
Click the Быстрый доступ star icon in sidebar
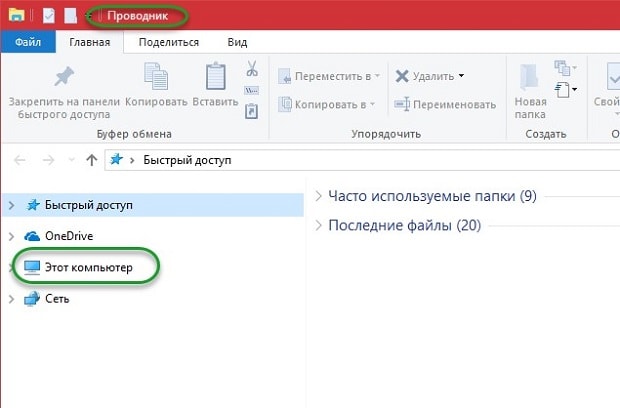click(33, 205)
